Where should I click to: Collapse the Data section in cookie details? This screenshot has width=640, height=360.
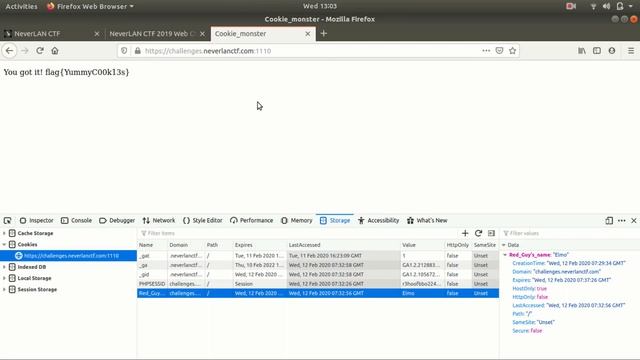[x=504, y=245]
